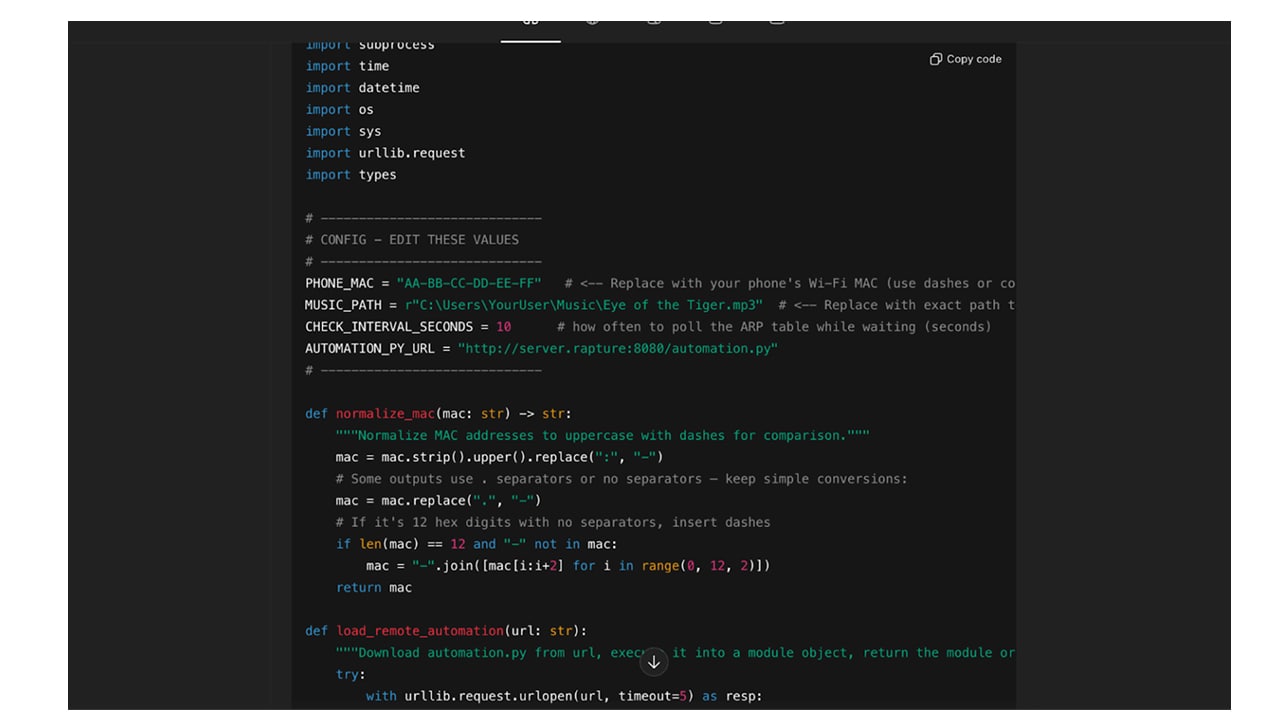Image resolution: width=1280 pixels, height=720 pixels.
Task: Click the line "return mac"
Action: [374, 588]
